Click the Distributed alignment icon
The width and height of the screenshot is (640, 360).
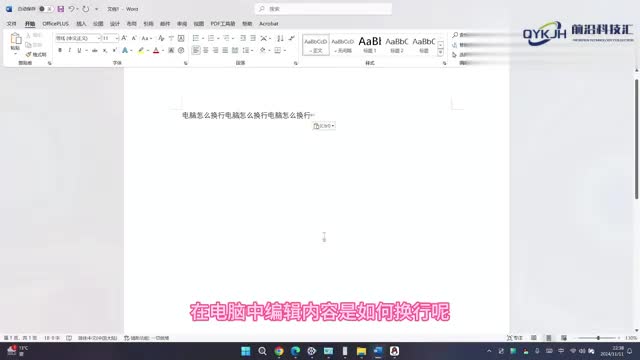click(235, 50)
